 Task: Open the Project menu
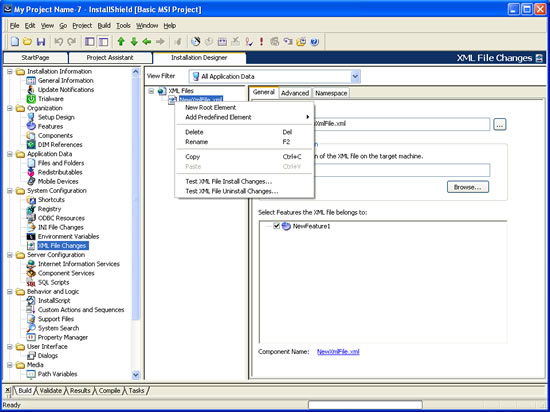click(82, 26)
